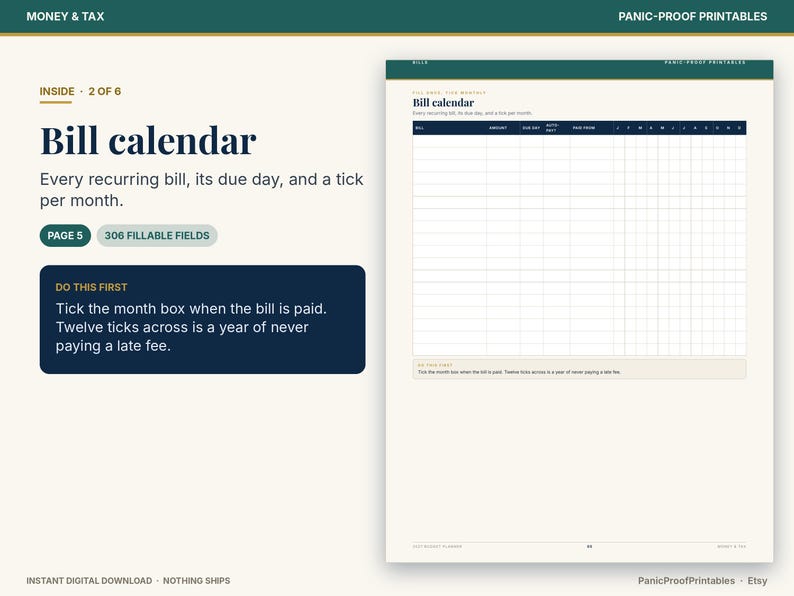Click the Etsy footer text
The image size is (794, 596).
click(757, 581)
